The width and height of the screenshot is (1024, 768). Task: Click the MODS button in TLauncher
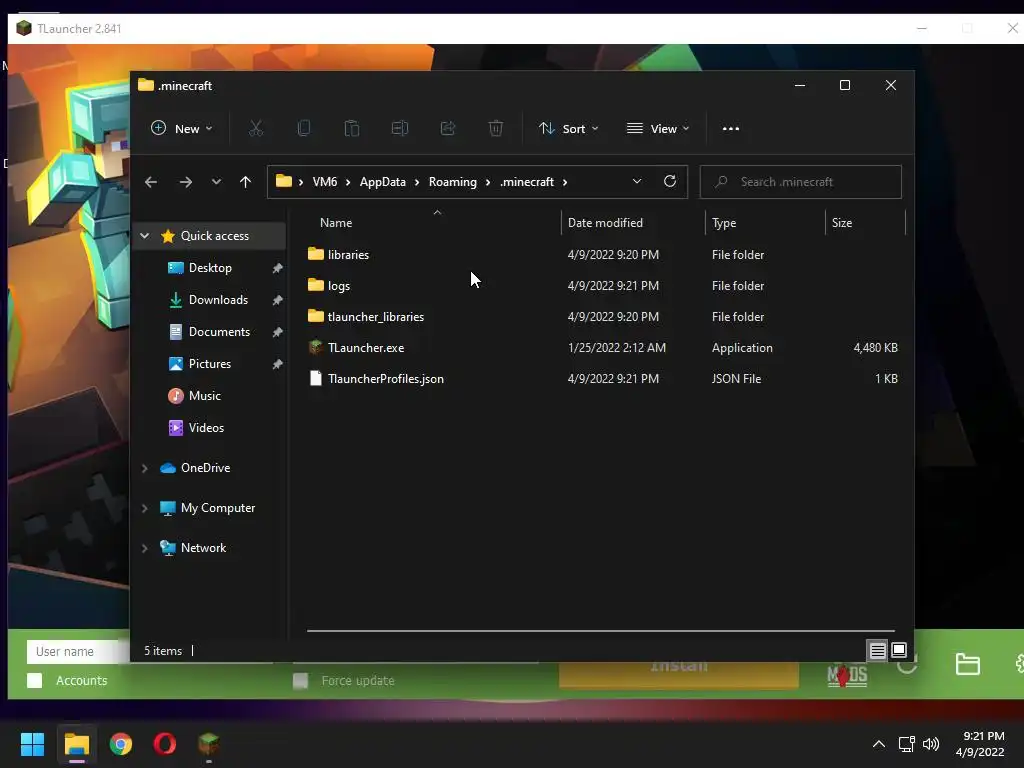click(847, 675)
